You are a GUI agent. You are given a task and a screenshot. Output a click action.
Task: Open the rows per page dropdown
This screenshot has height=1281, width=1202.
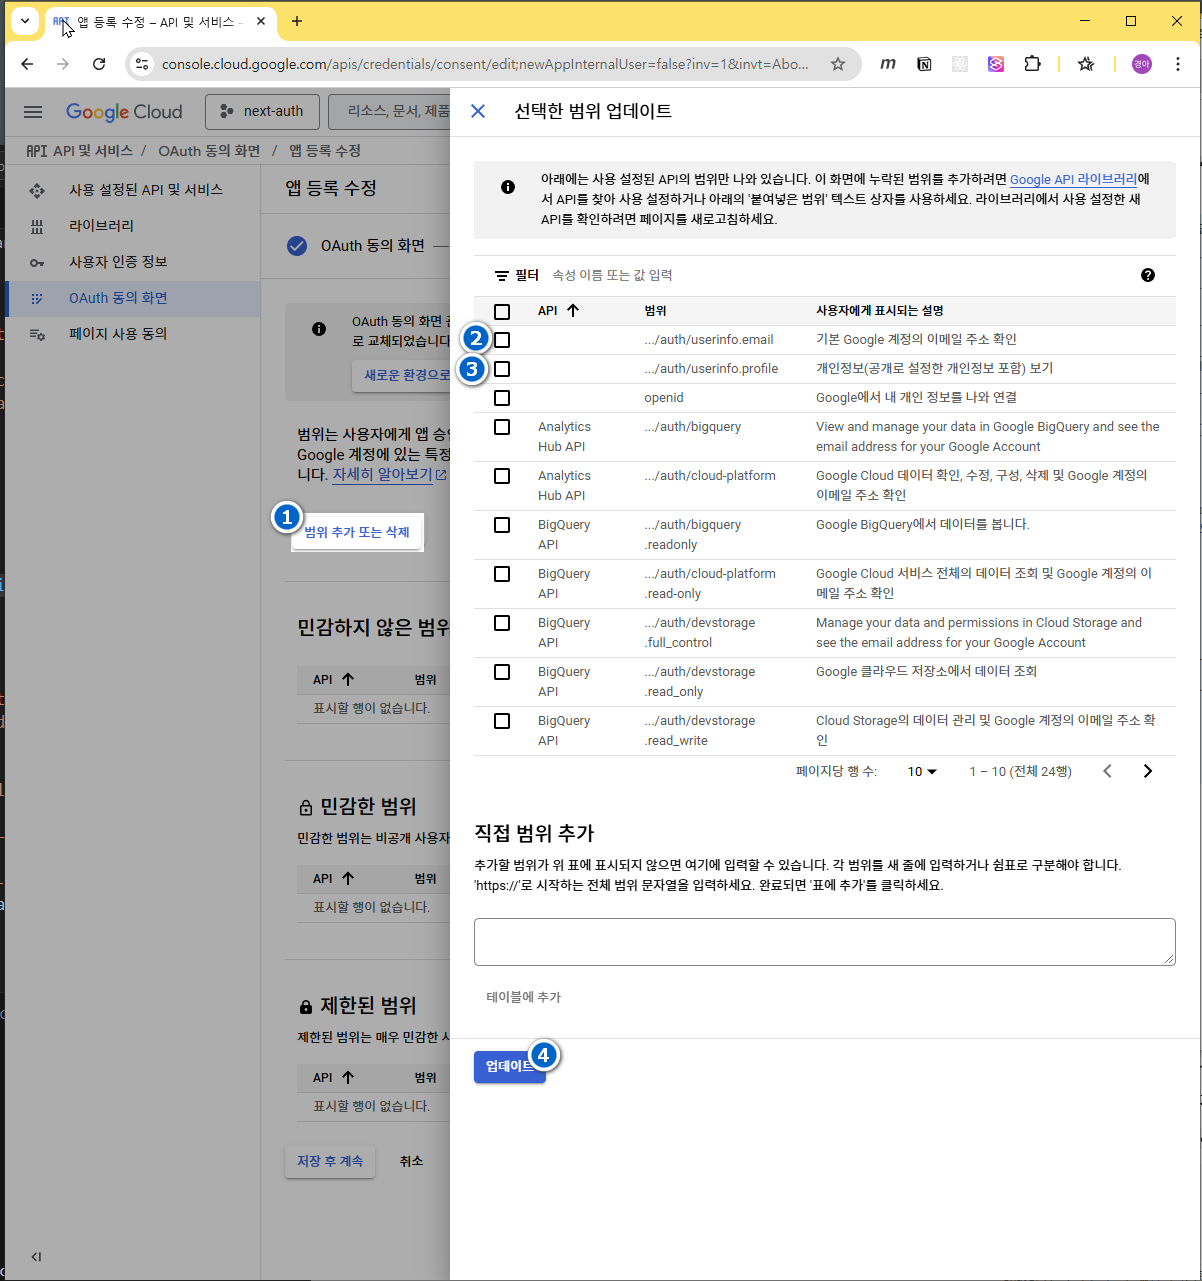coord(922,771)
